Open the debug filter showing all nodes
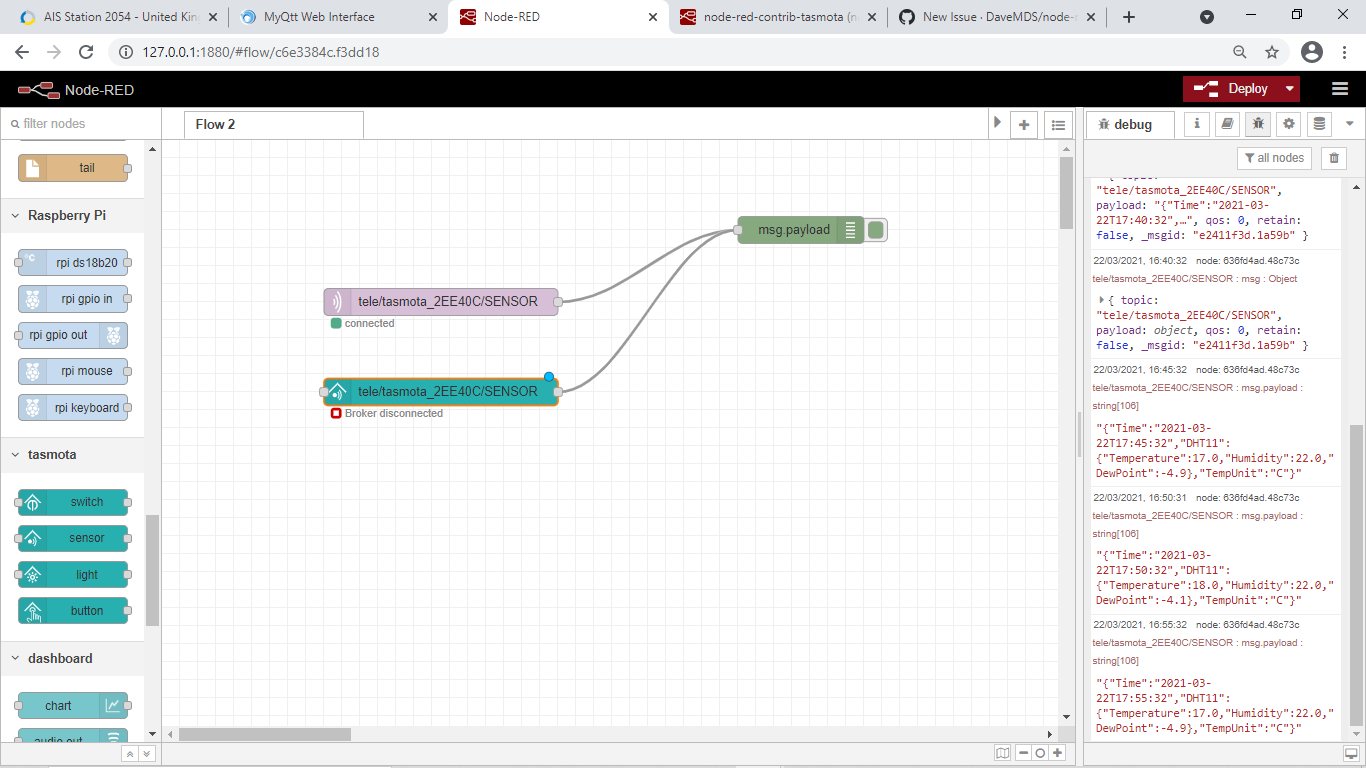The image size is (1366, 768). click(1274, 157)
